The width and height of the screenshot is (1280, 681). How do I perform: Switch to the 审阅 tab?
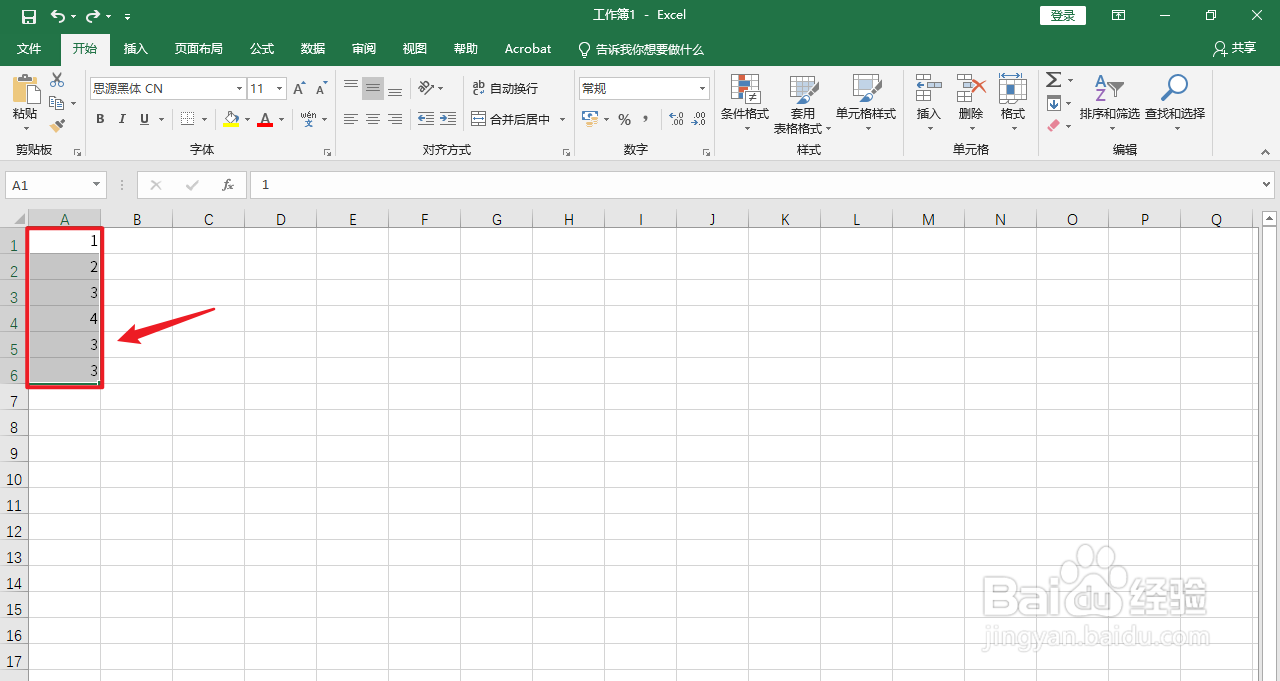(364, 49)
